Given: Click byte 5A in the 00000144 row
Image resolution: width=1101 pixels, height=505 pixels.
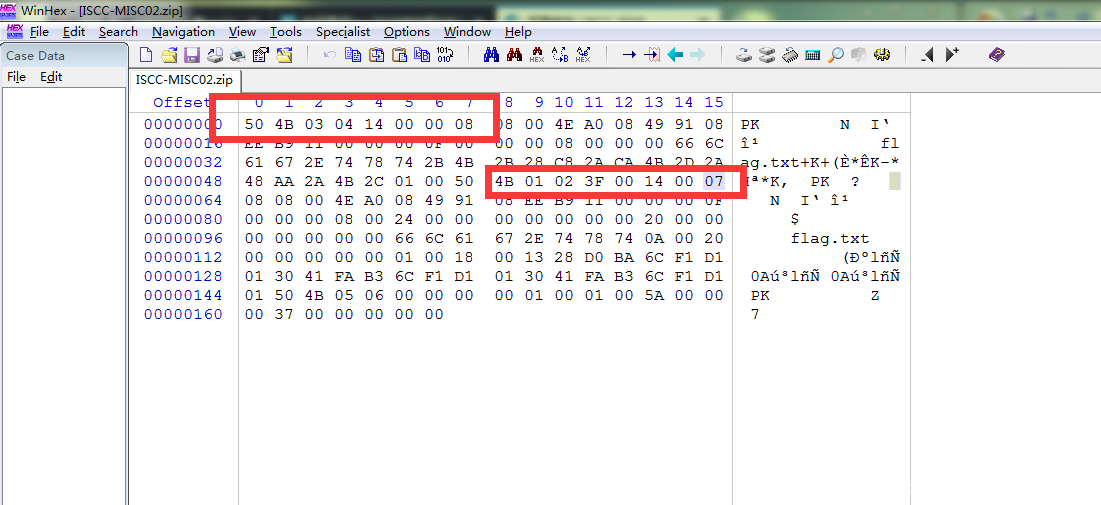Looking at the screenshot, I should click(x=654, y=296).
